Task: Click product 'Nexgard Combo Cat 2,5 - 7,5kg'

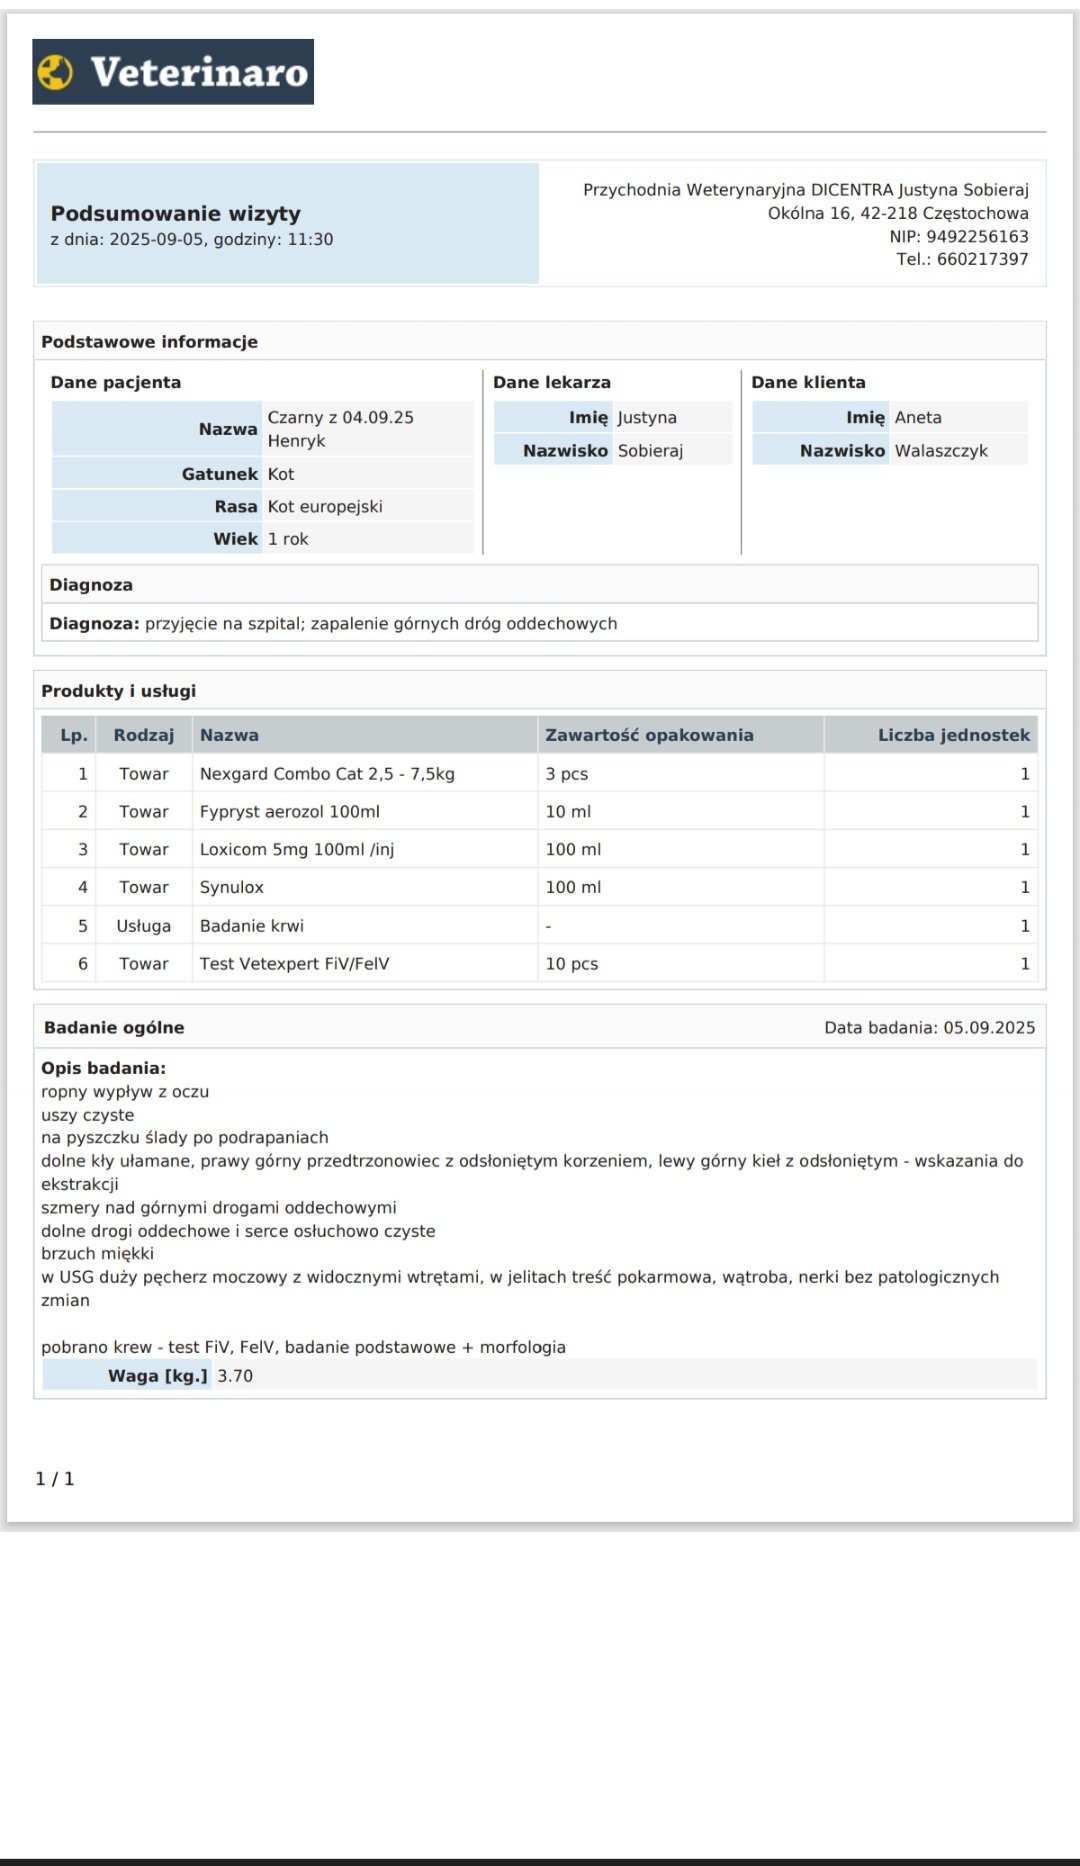Action: (x=327, y=774)
